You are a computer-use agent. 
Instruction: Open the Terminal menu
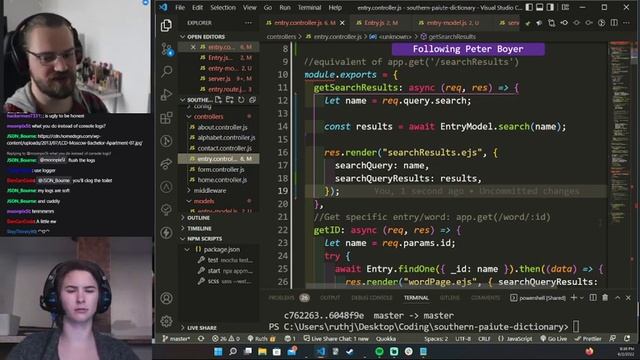309,7
